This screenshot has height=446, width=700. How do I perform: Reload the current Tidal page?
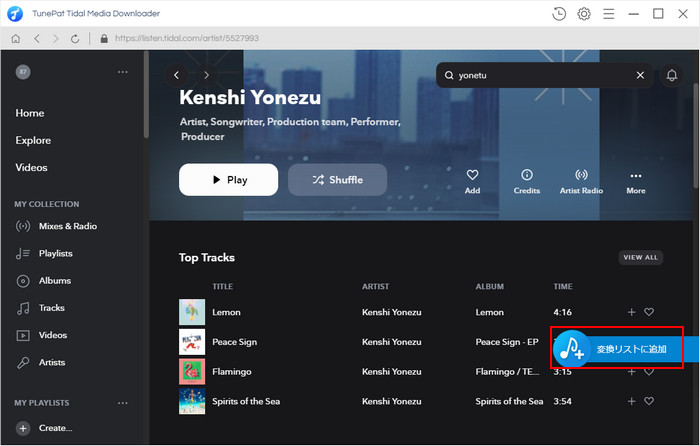75,38
